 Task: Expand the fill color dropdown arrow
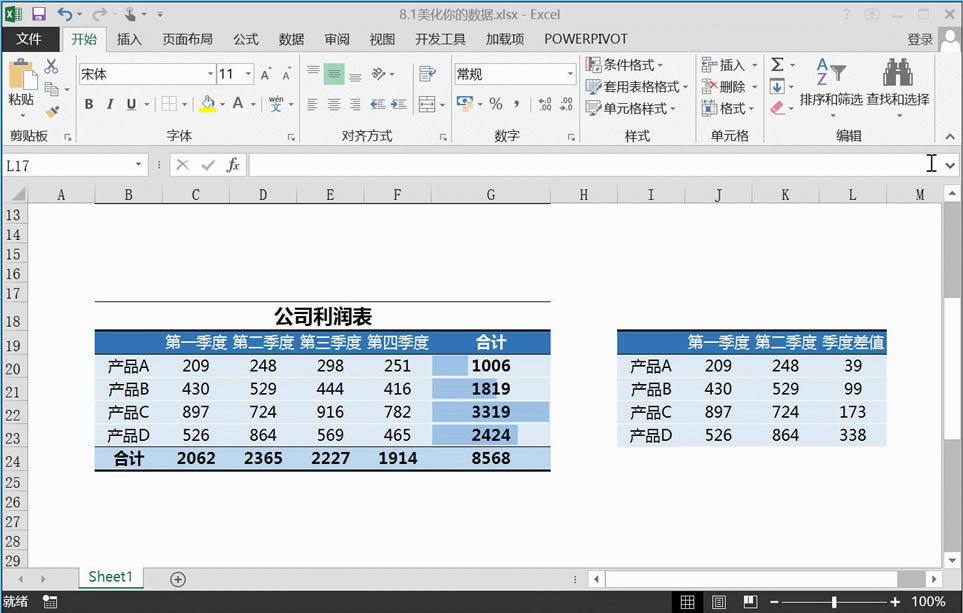pos(220,104)
